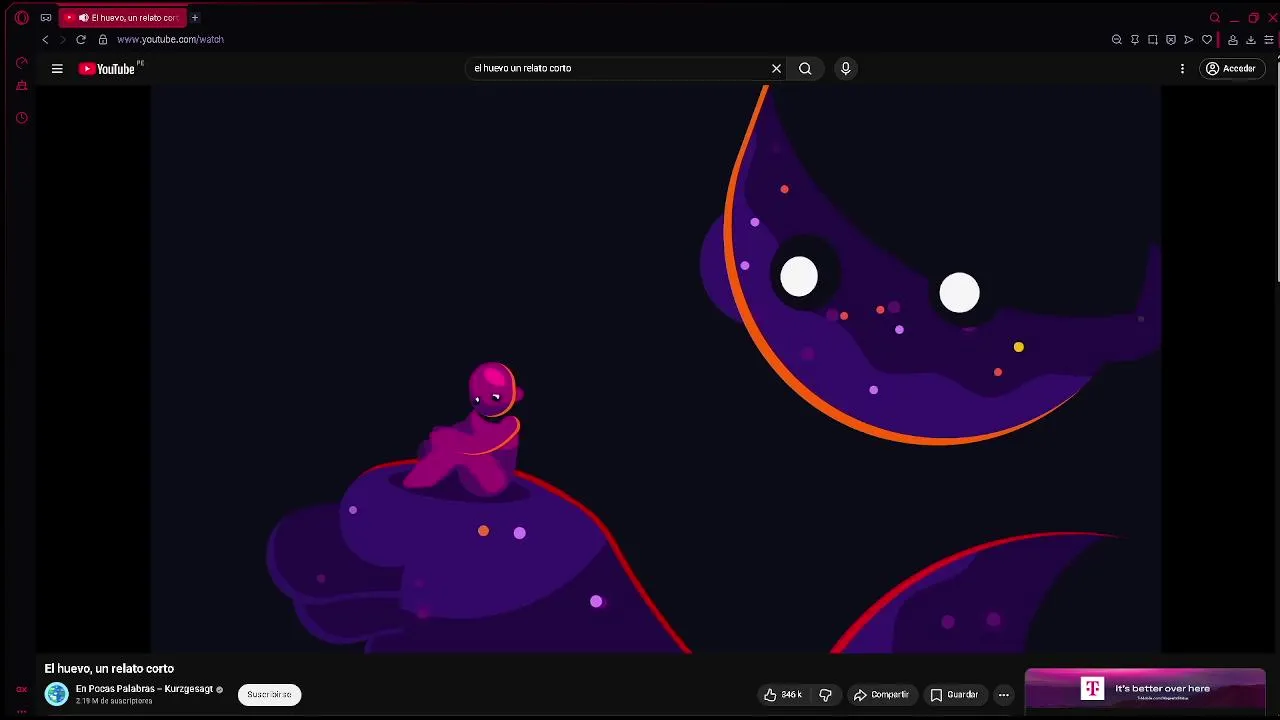The height and width of the screenshot is (720, 1280).
Task: Share video via Compartir button
Action: click(x=881, y=695)
